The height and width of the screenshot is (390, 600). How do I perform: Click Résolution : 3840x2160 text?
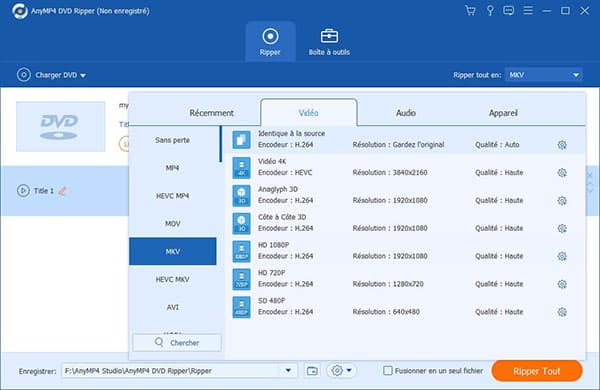[390, 173]
